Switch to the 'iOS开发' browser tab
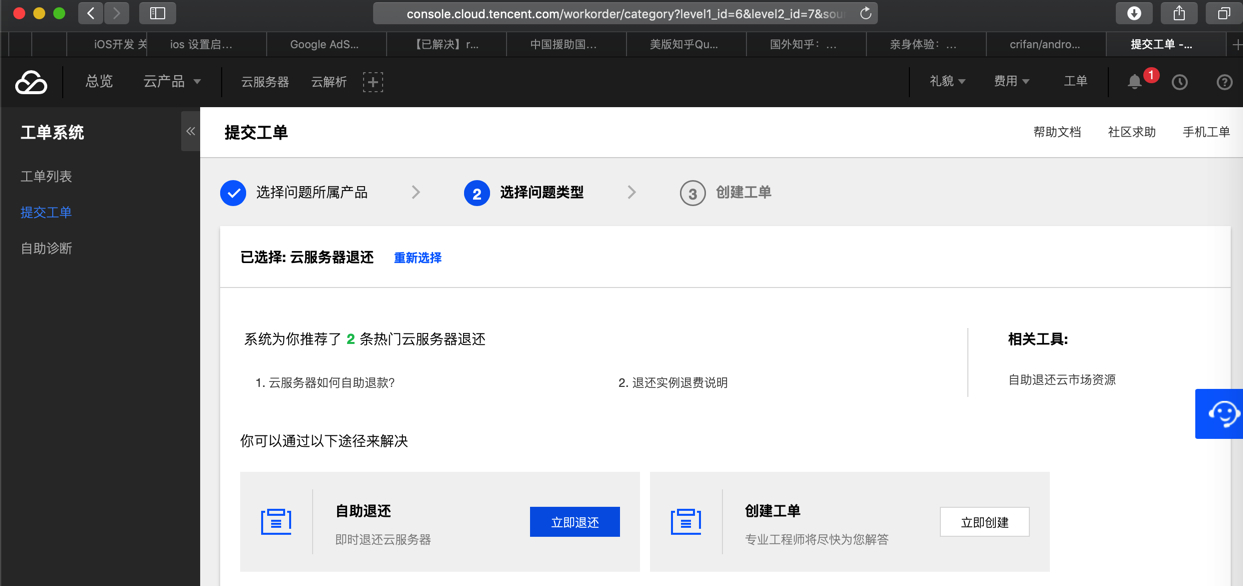This screenshot has width=1243, height=586. [x=107, y=44]
